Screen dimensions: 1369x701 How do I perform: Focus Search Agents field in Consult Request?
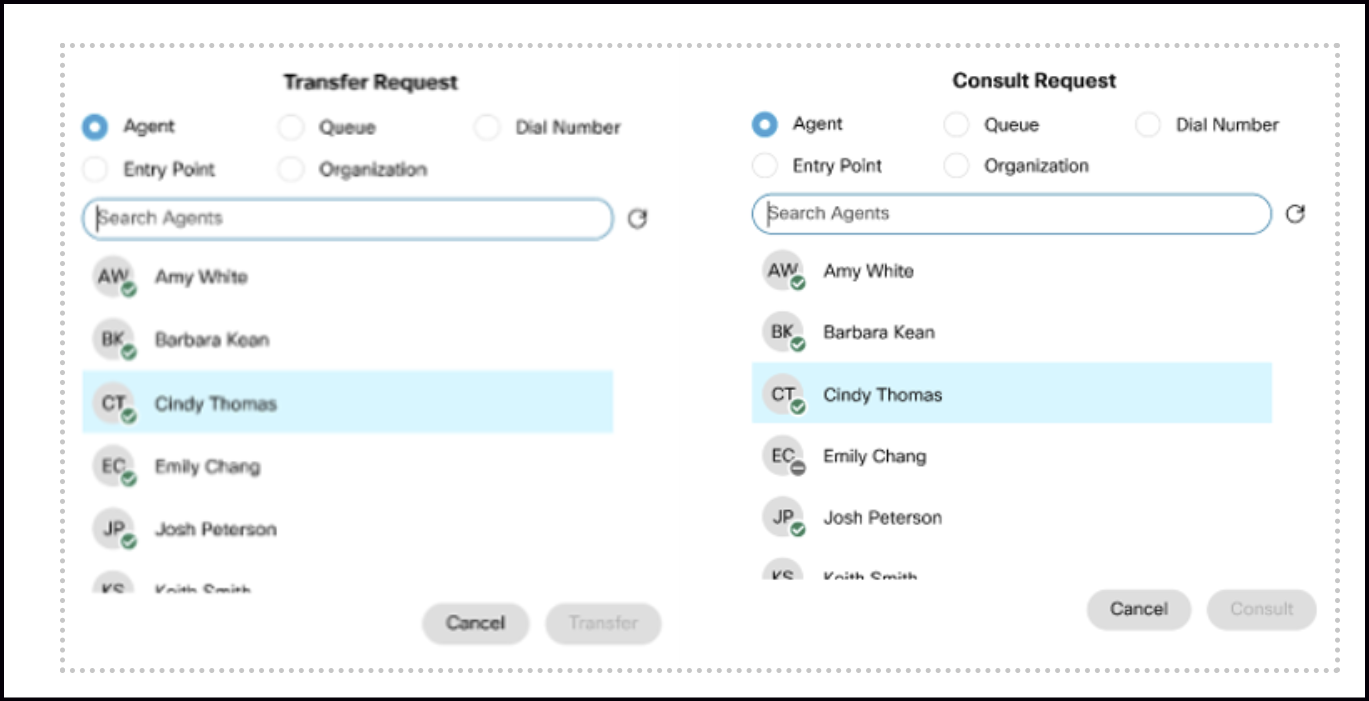click(x=1010, y=214)
